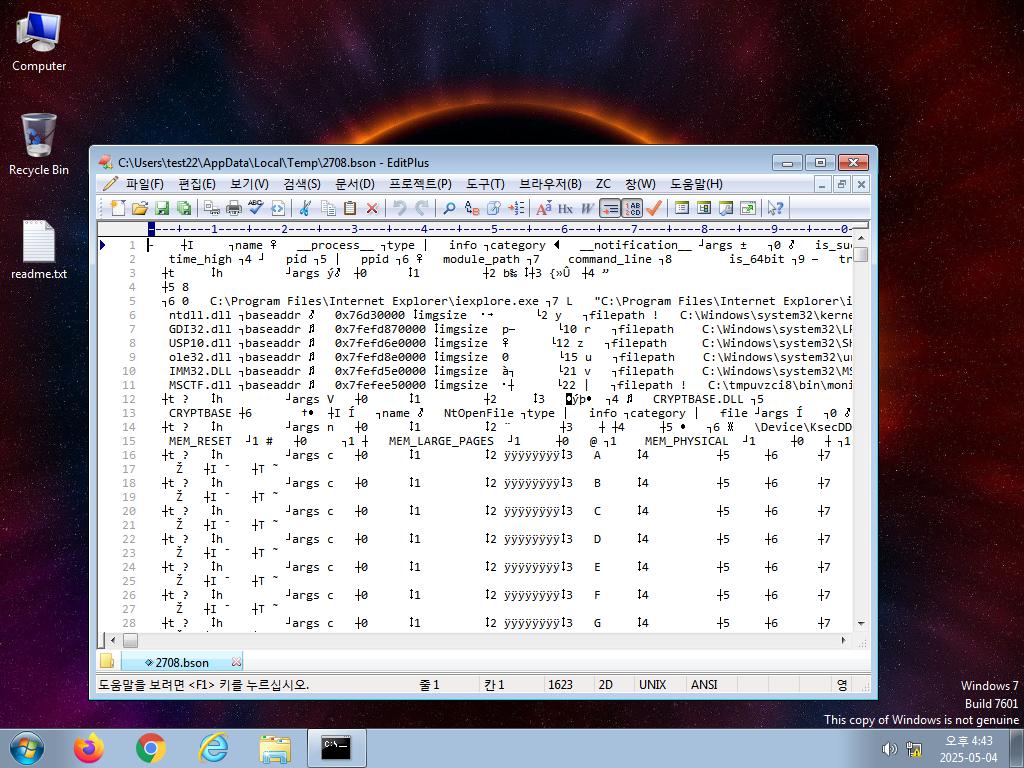Create a new document with New icon

tap(118, 208)
